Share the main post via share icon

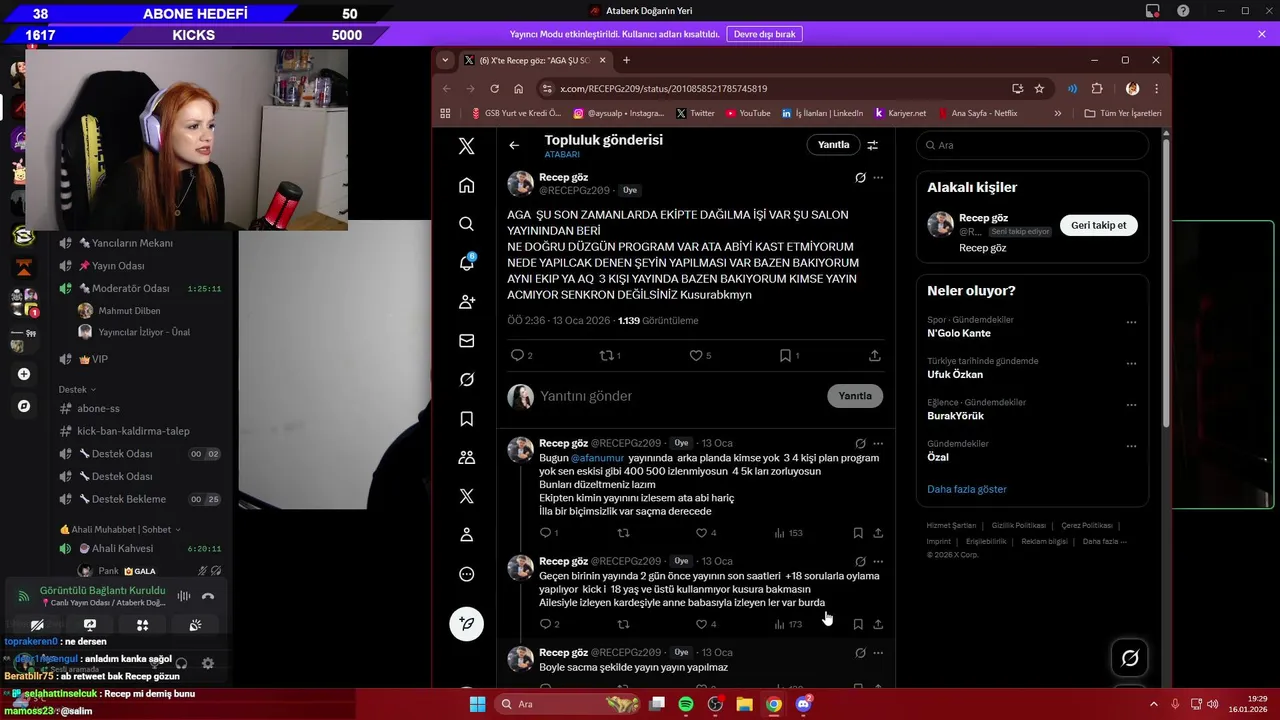click(875, 355)
